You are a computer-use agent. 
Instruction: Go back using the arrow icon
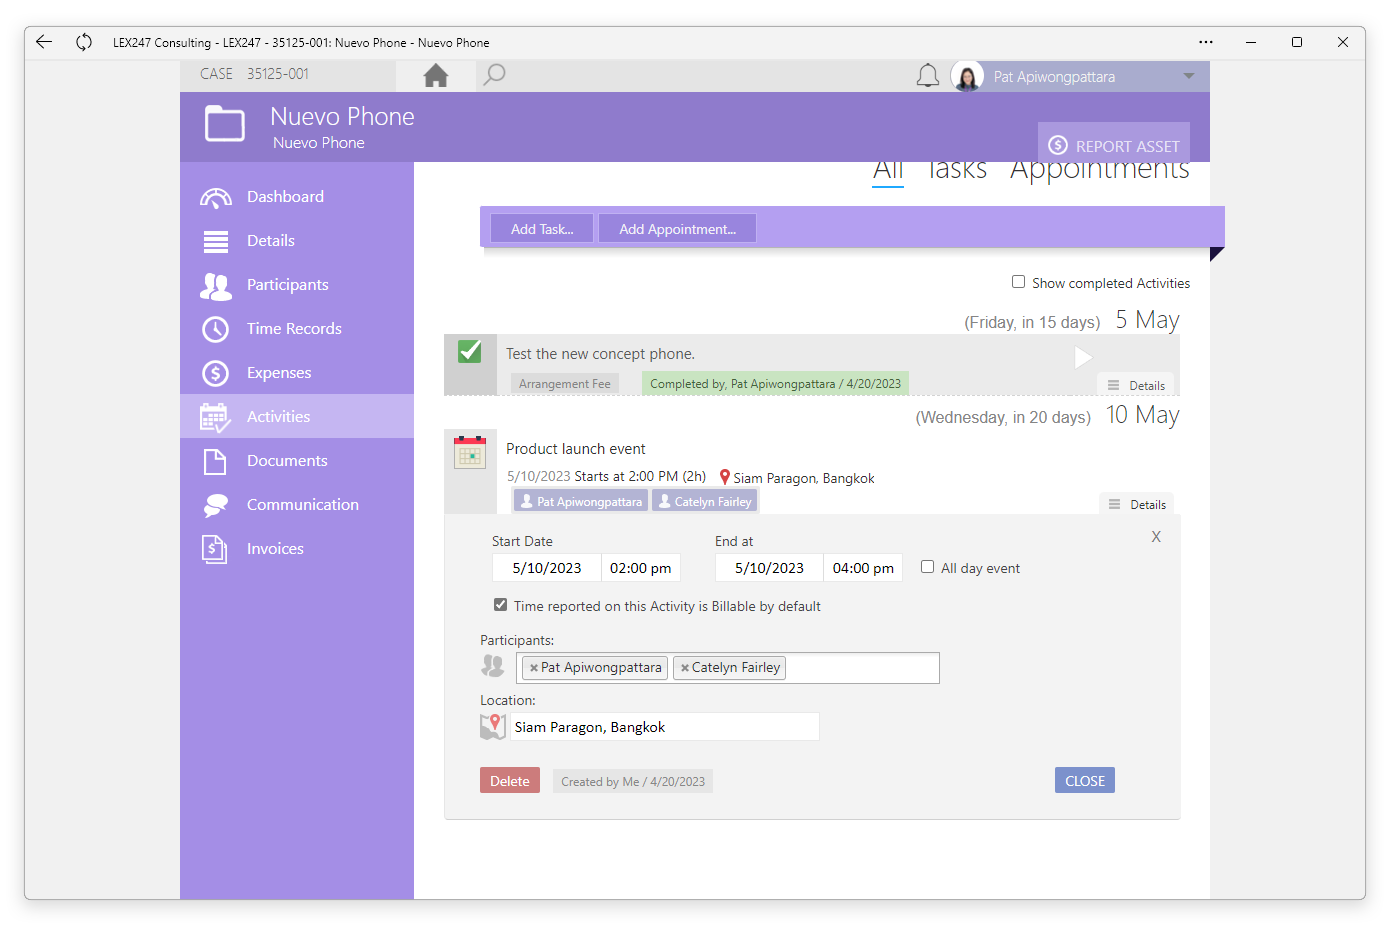coord(44,42)
